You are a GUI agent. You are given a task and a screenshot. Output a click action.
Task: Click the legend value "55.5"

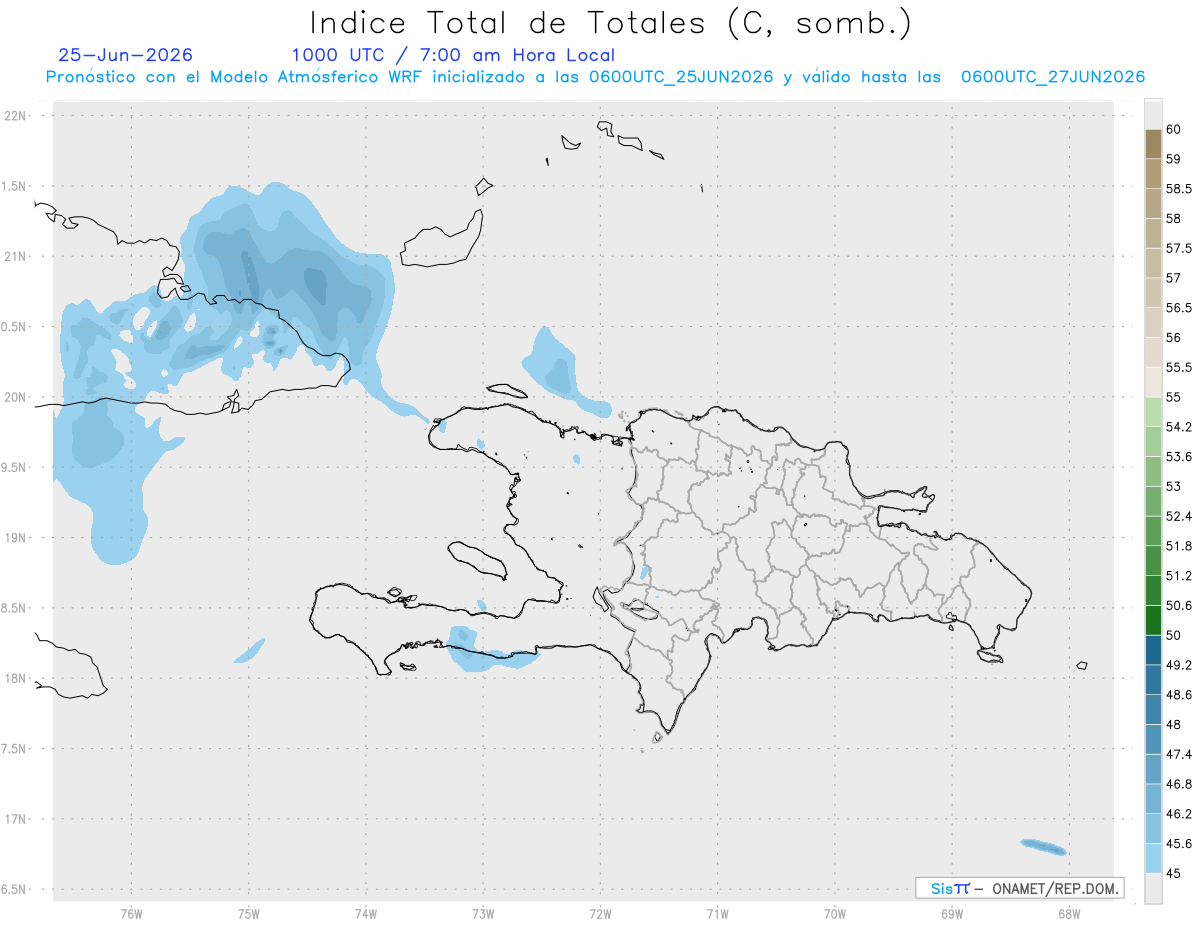1179,367
